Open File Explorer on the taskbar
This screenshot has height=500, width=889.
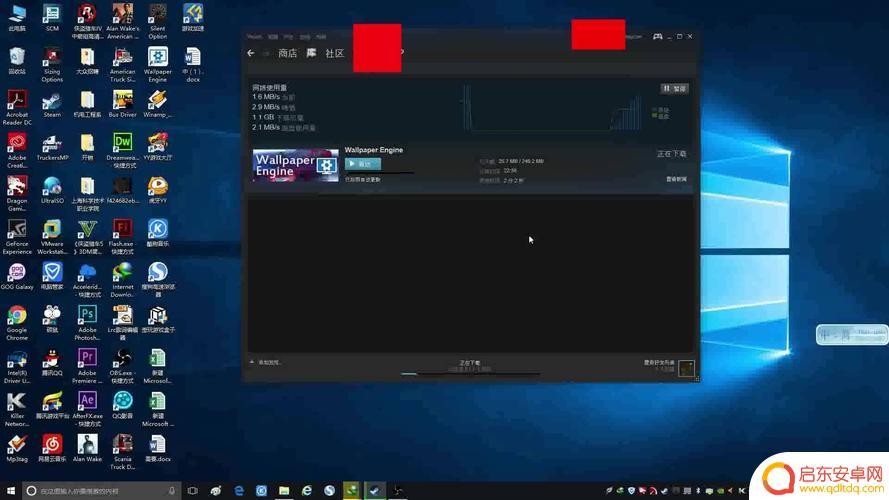284,490
